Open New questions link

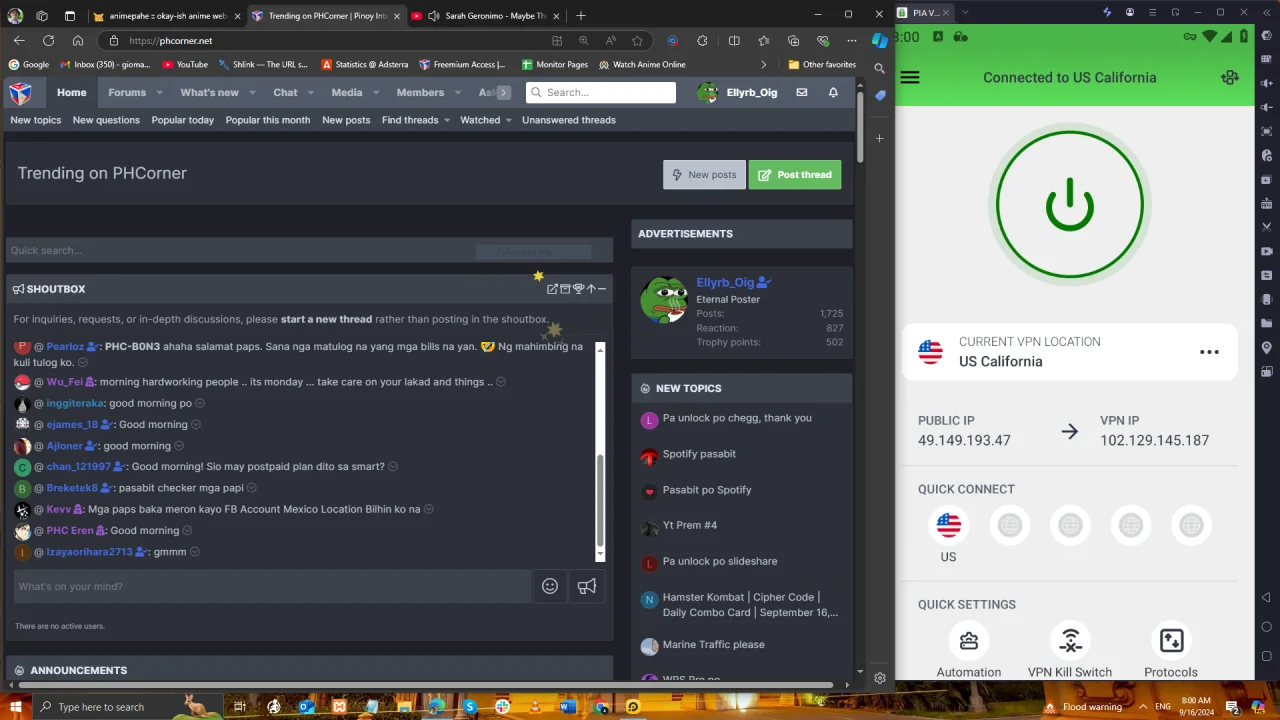[x=106, y=120]
